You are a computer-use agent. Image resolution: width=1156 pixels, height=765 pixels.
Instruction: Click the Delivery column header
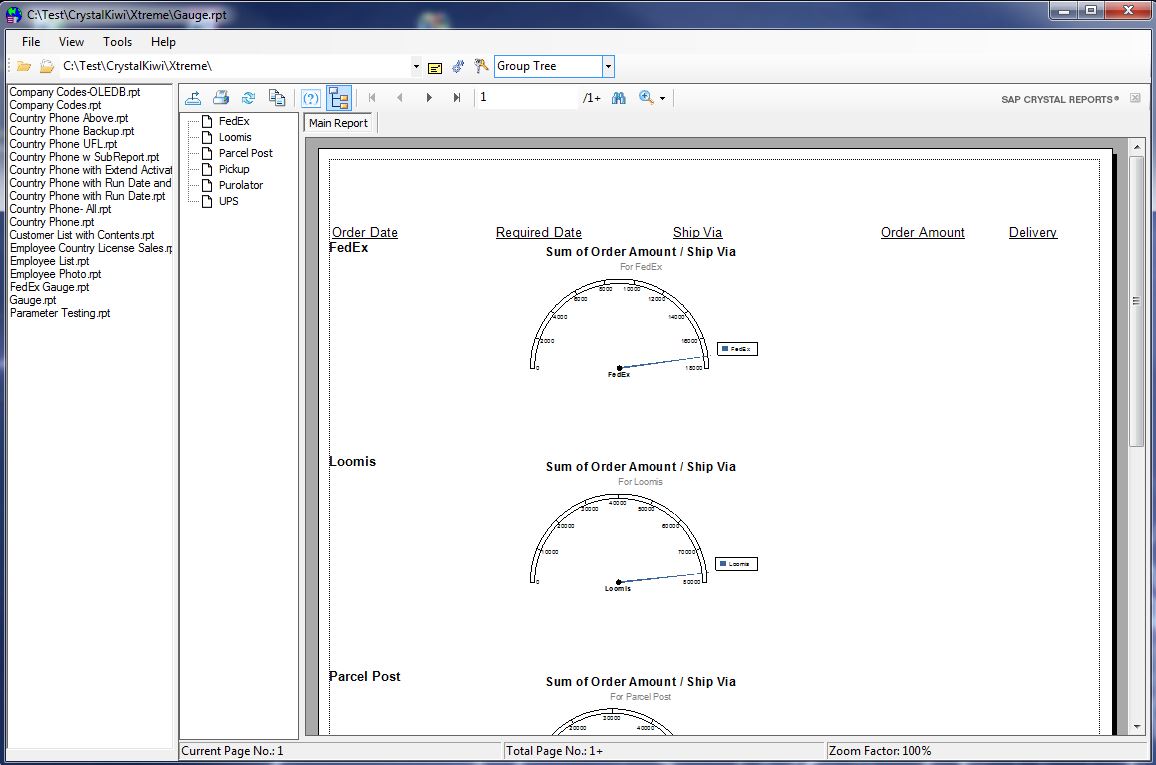click(1033, 232)
